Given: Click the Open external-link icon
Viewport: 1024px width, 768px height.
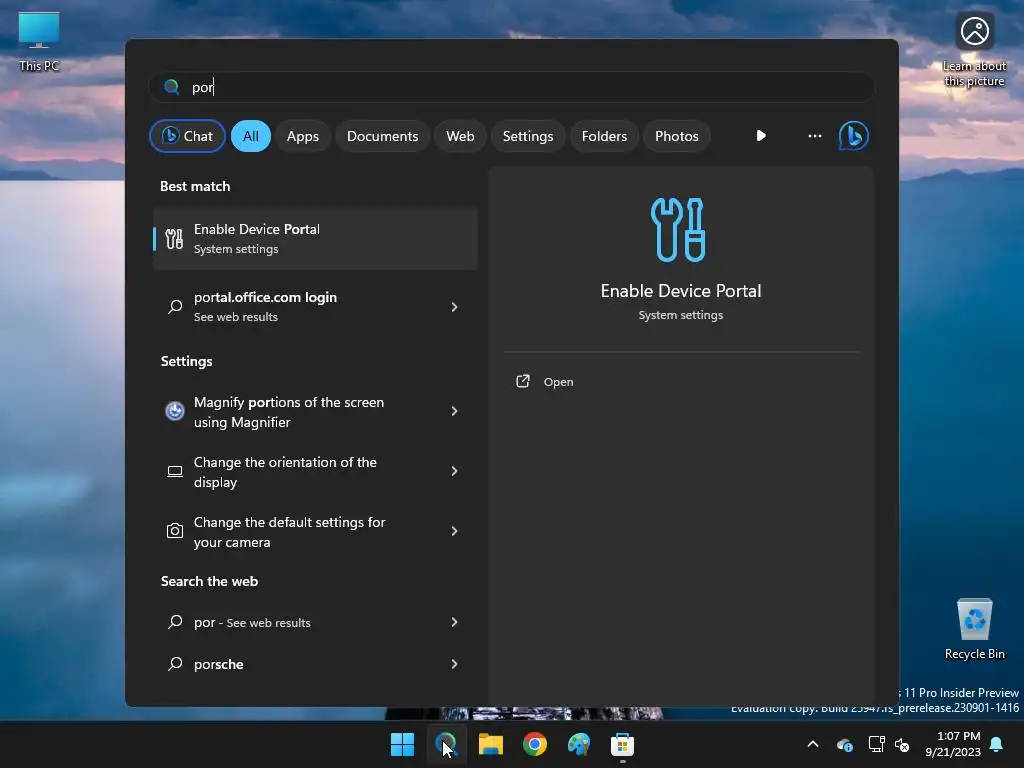Looking at the screenshot, I should click(522, 381).
